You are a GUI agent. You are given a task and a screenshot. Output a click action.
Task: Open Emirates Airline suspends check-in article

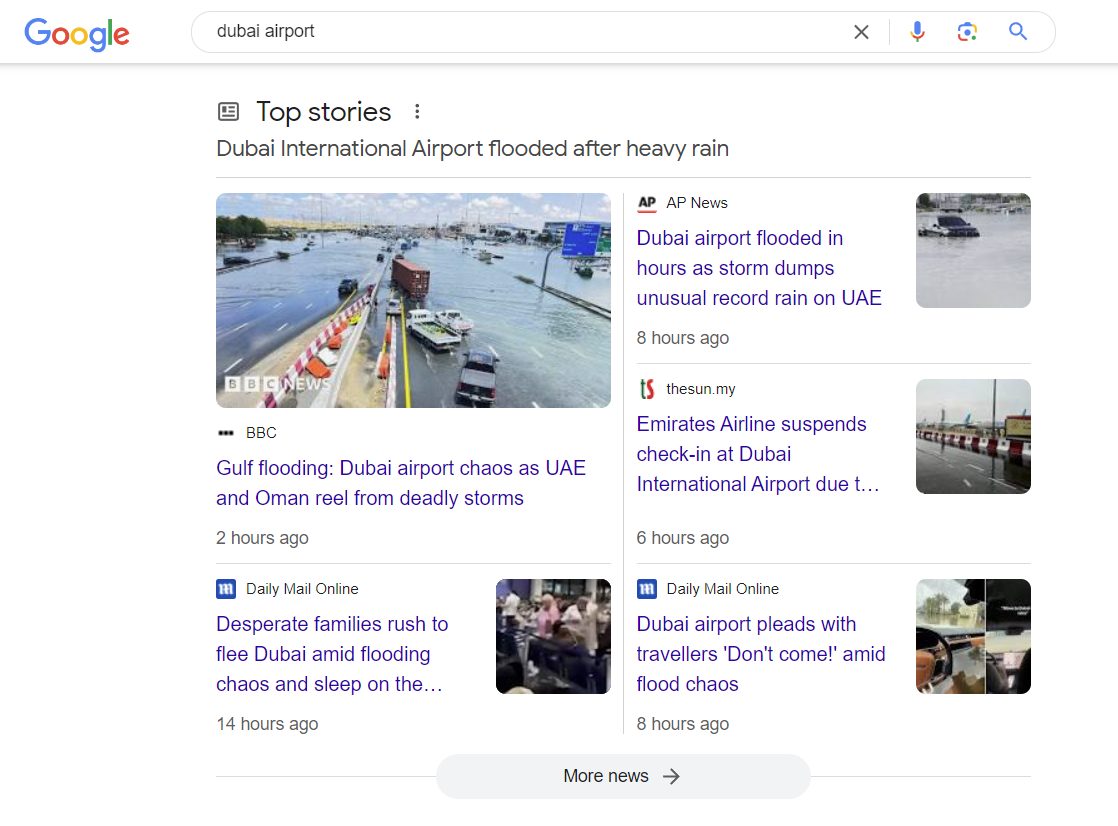[x=758, y=454]
